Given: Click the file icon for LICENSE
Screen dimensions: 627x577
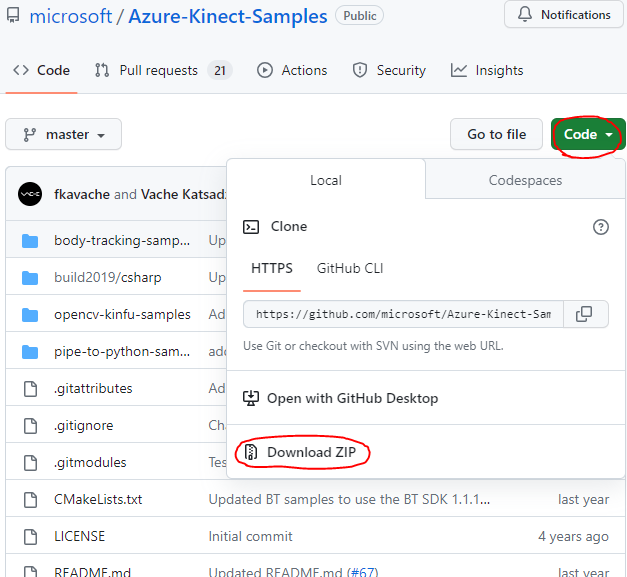Looking at the screenshot, I should click(x=30, y=537).
